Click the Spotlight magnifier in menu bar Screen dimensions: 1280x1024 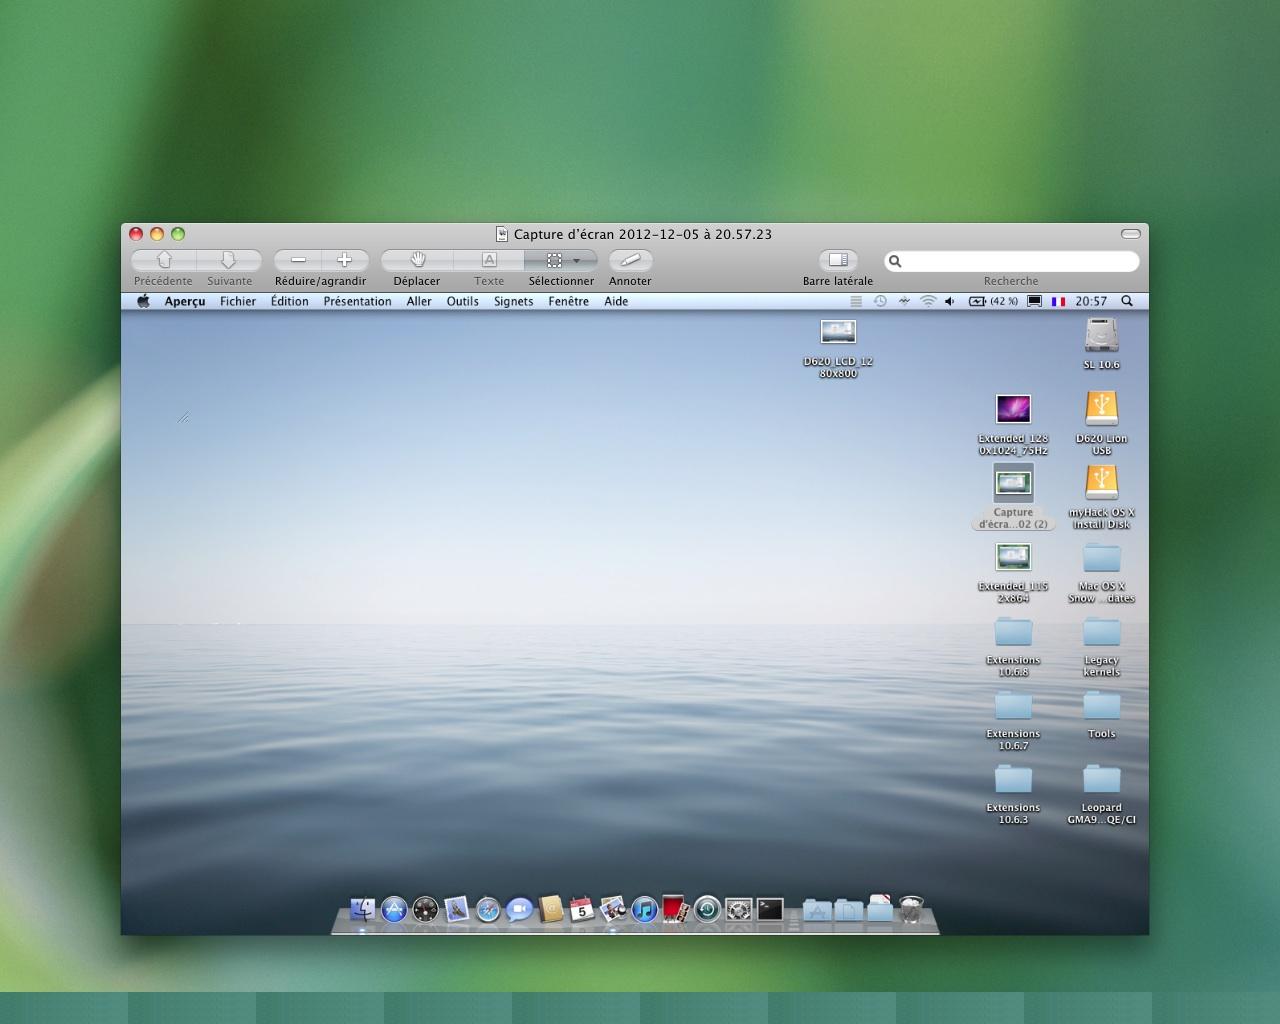click(x=1127, y=301)
